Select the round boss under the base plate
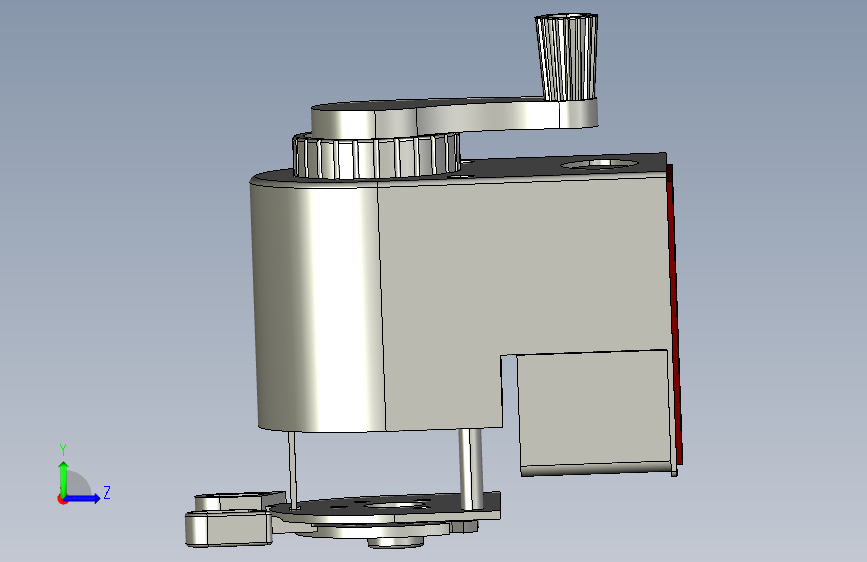867x562 pixels. coord(395,542)
